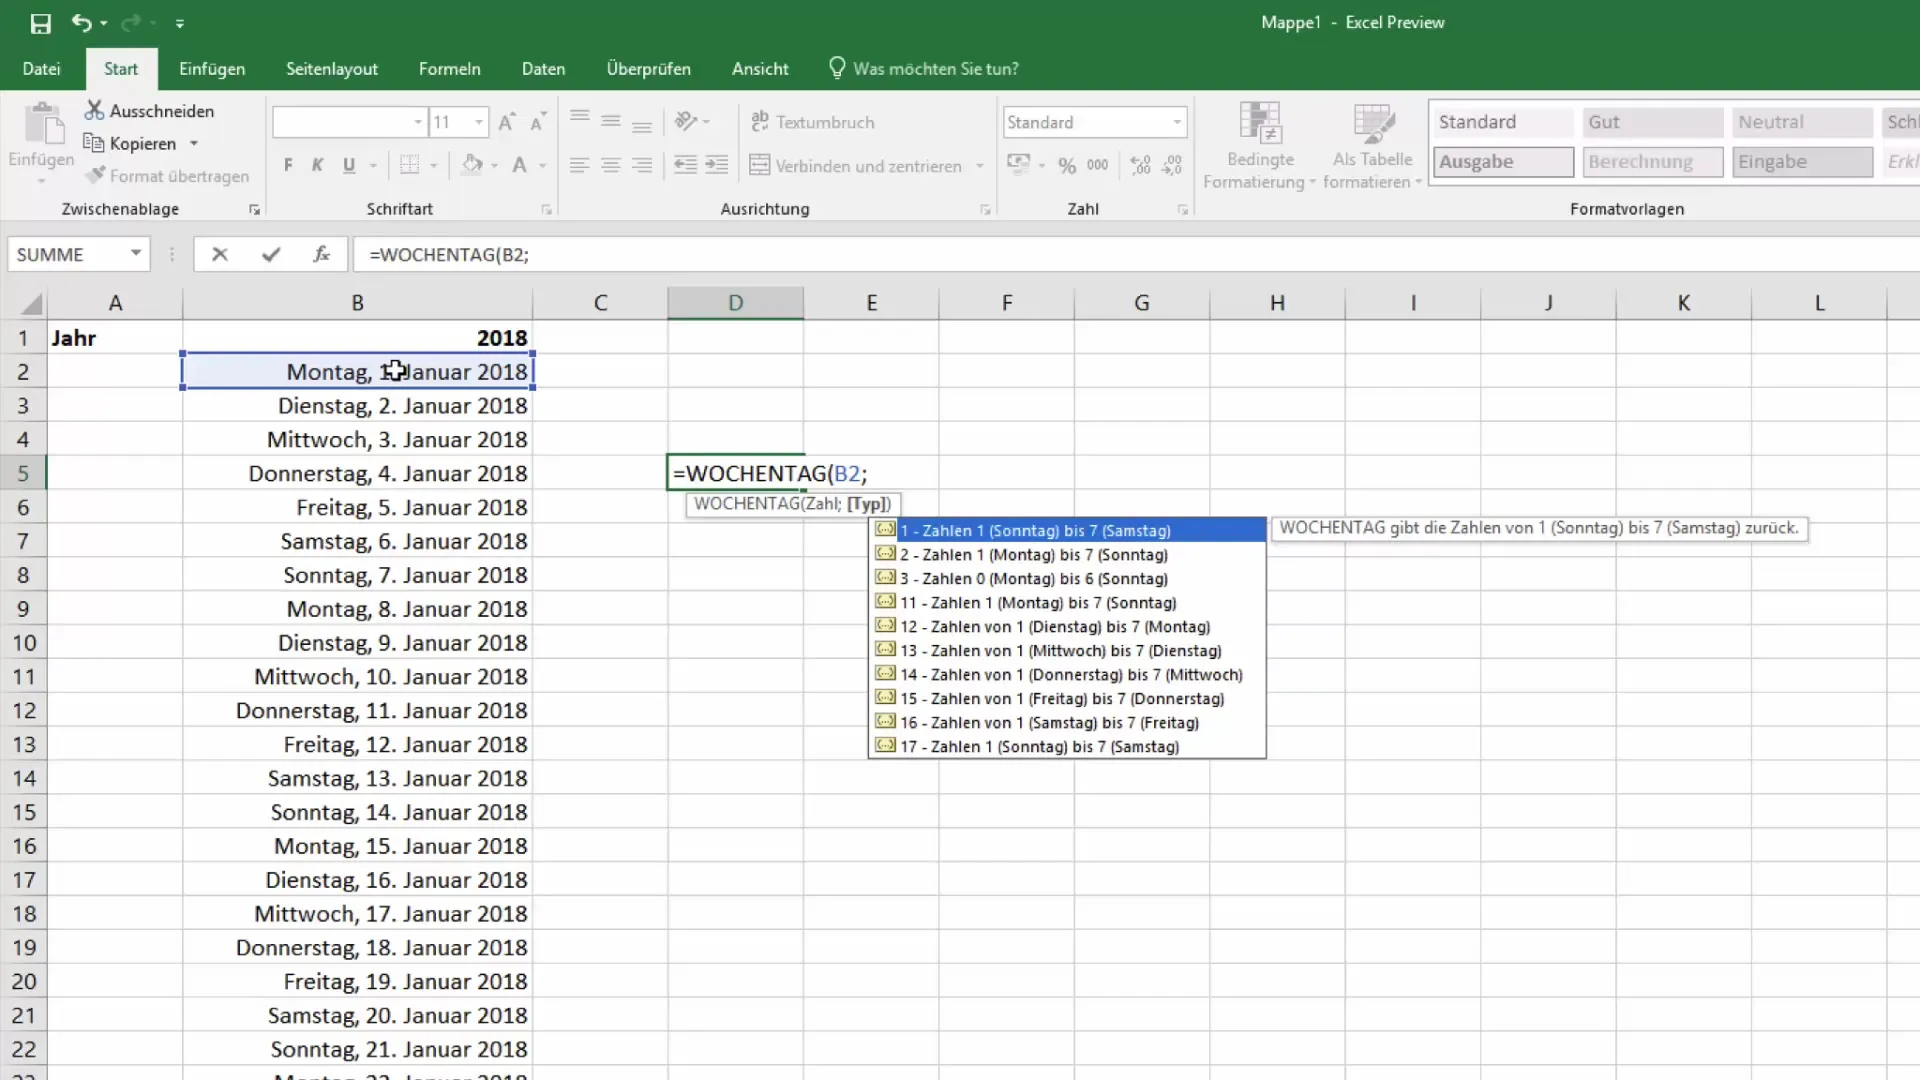Click decrease indent icon
This screenshot has width=1920, height=1080.
(x=685, y=165)
